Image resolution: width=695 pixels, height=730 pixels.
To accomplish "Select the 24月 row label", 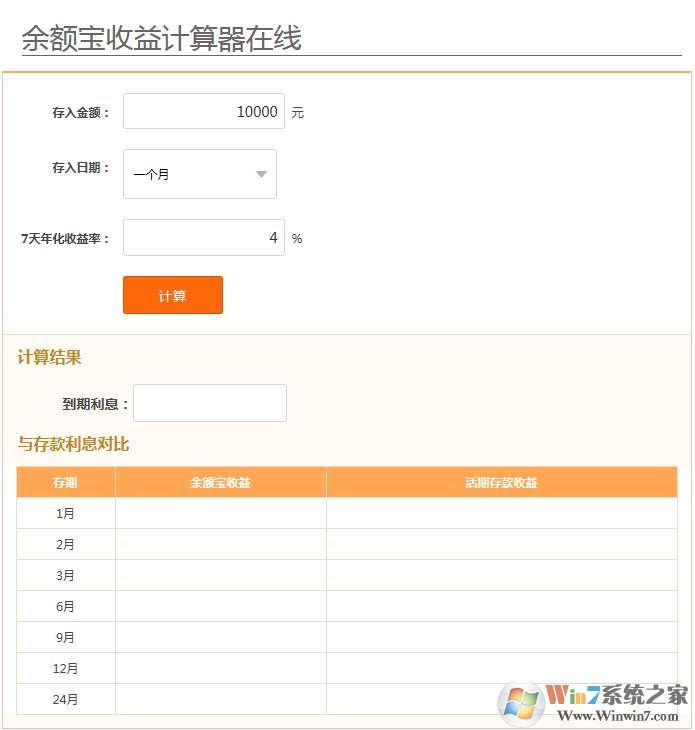I will 65,699.
